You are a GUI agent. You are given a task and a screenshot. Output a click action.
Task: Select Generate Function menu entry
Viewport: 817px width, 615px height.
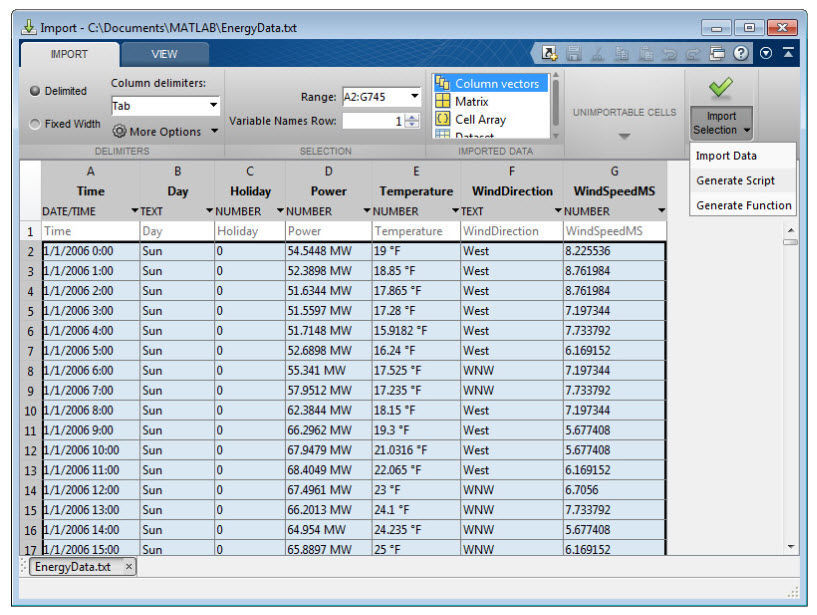743,205
